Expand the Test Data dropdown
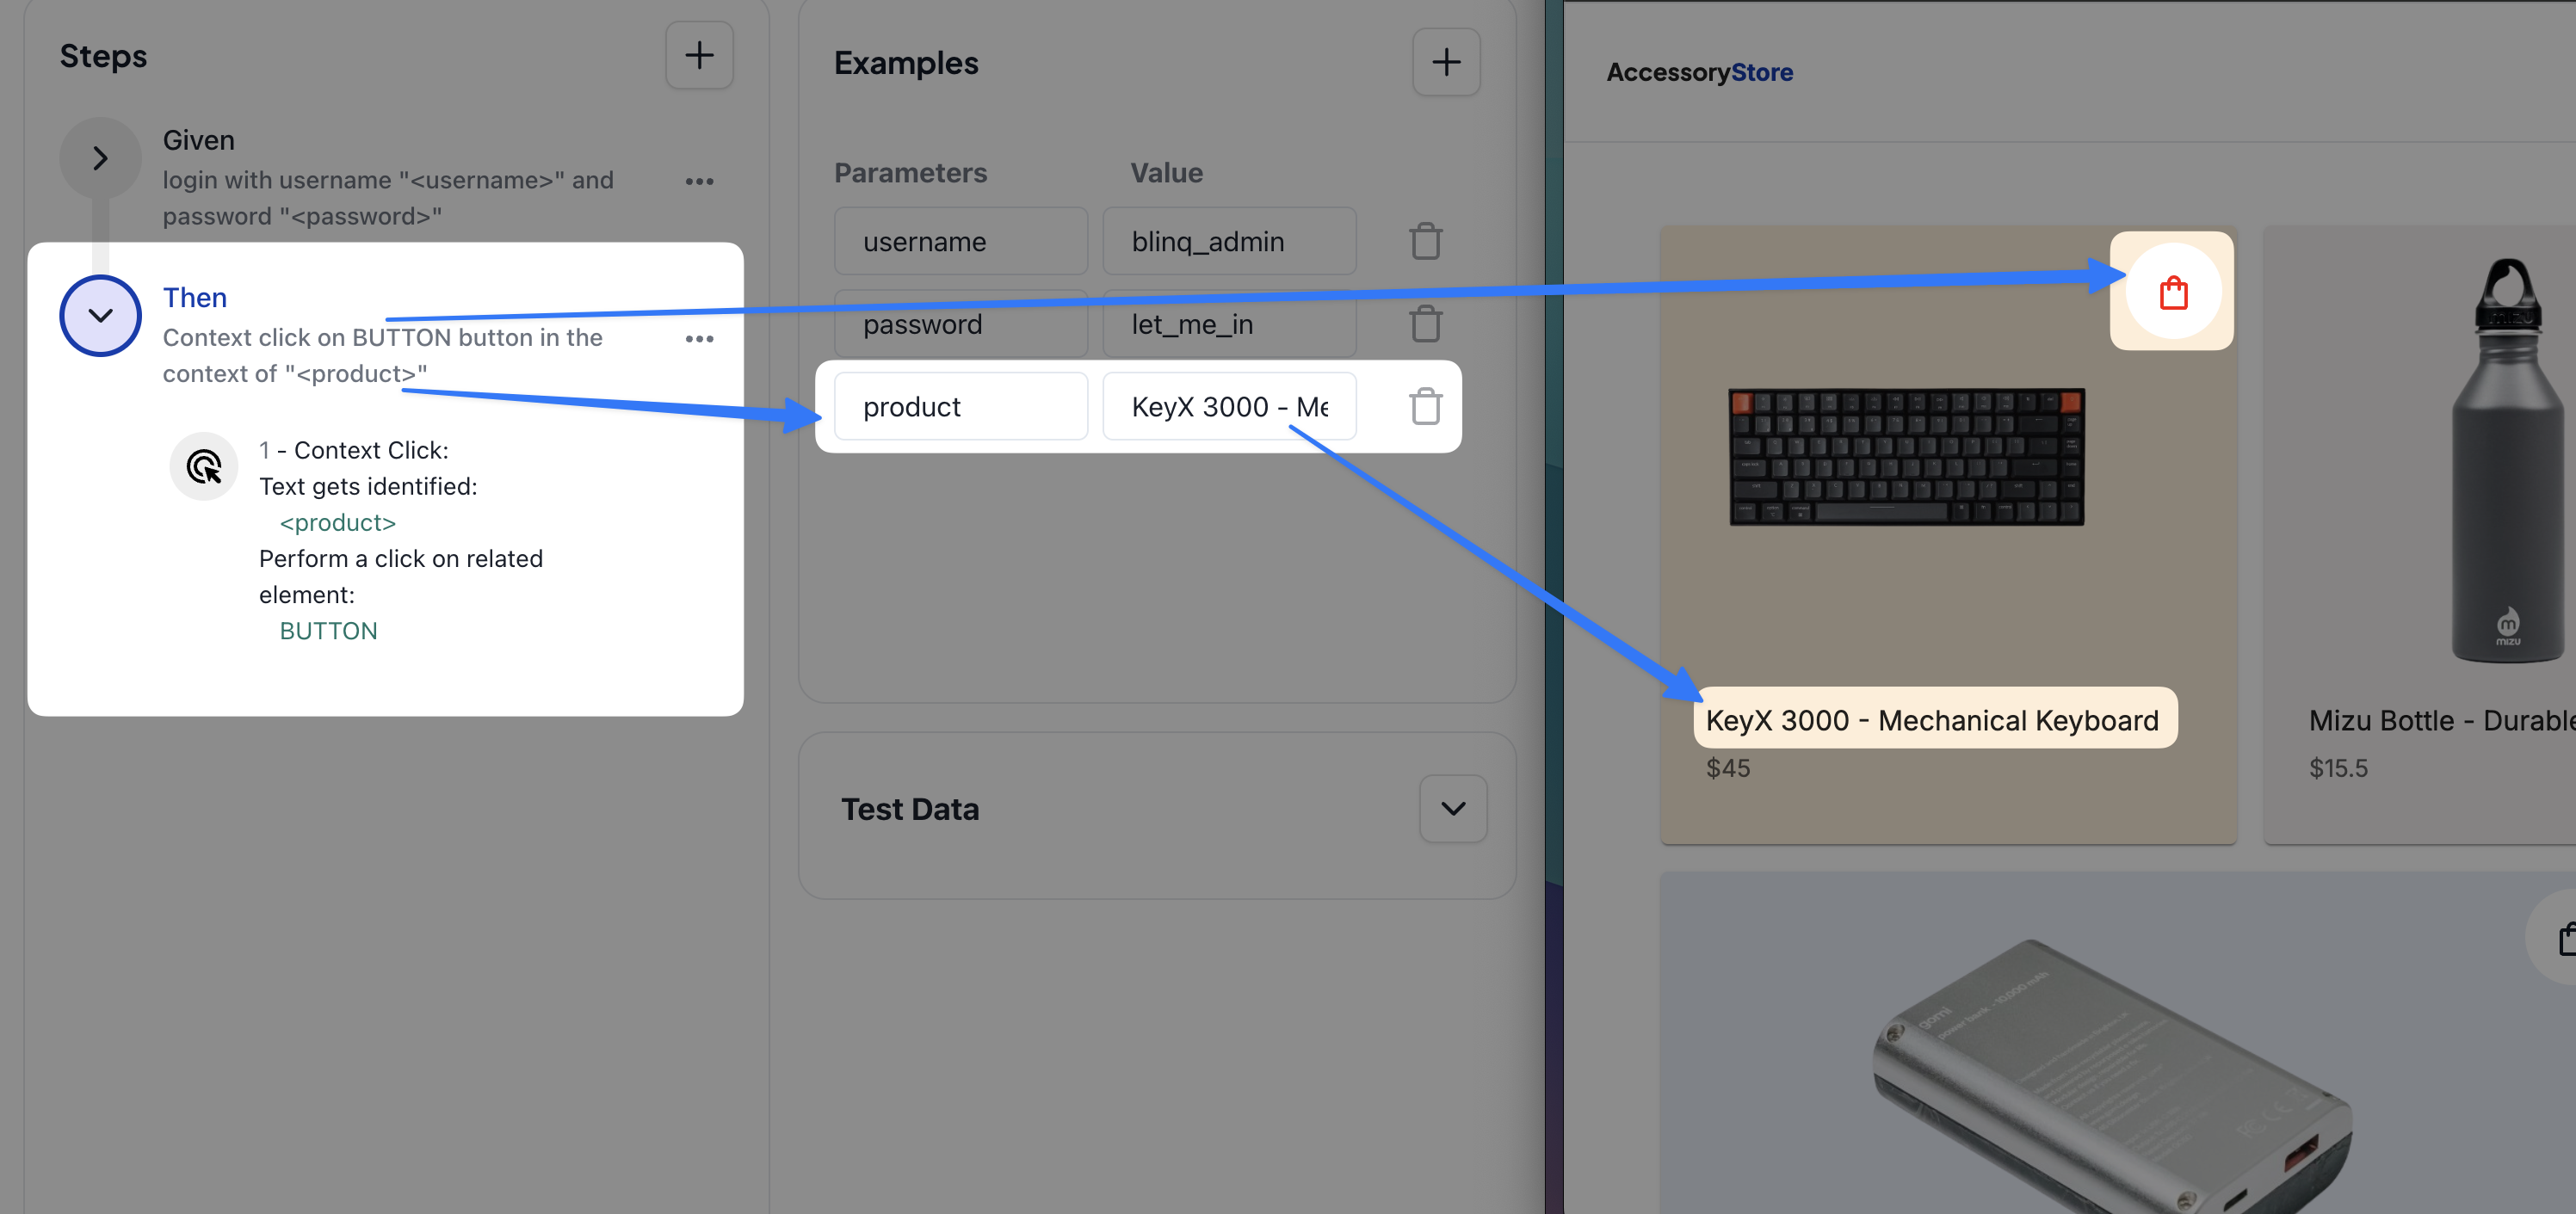The height and width of the screenshot is (1214, 2576). point(1452,808)
